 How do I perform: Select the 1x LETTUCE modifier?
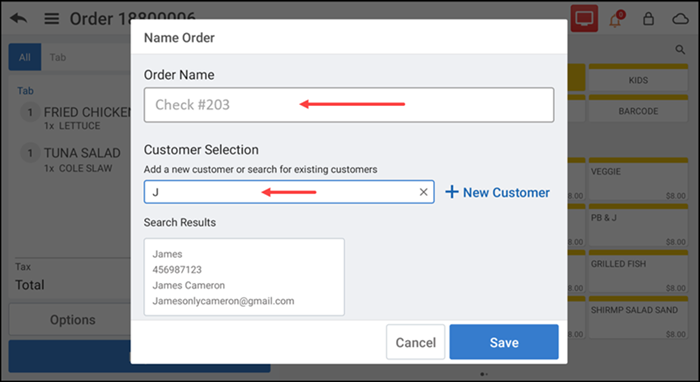point(72,126)
